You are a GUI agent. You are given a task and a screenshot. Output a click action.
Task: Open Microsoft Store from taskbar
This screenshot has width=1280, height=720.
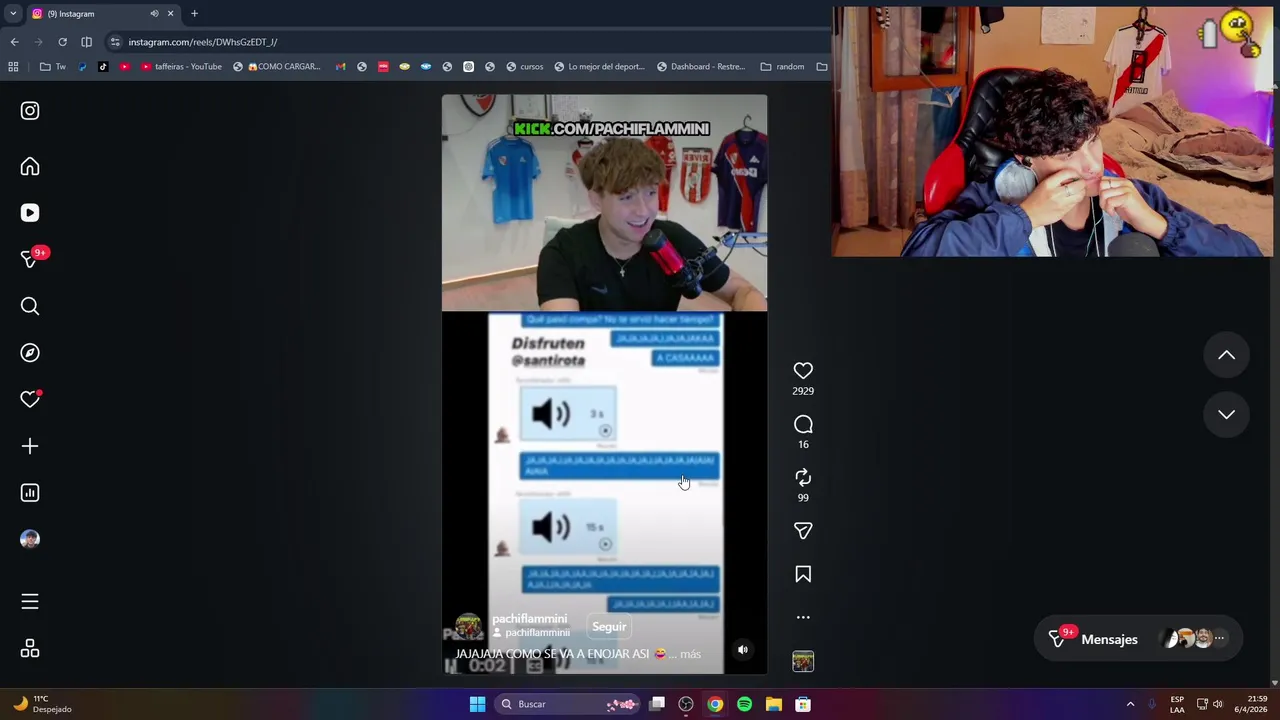point(802,704)
